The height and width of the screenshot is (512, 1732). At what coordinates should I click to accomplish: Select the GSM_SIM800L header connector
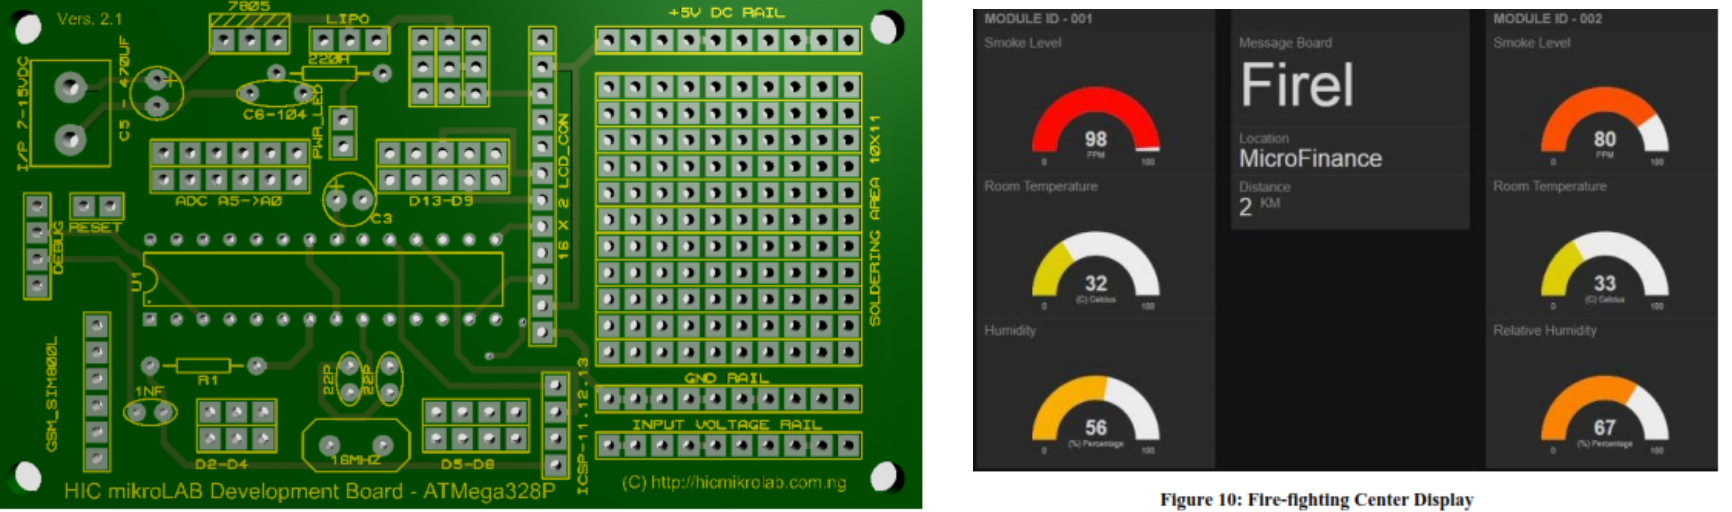(97, 392)
